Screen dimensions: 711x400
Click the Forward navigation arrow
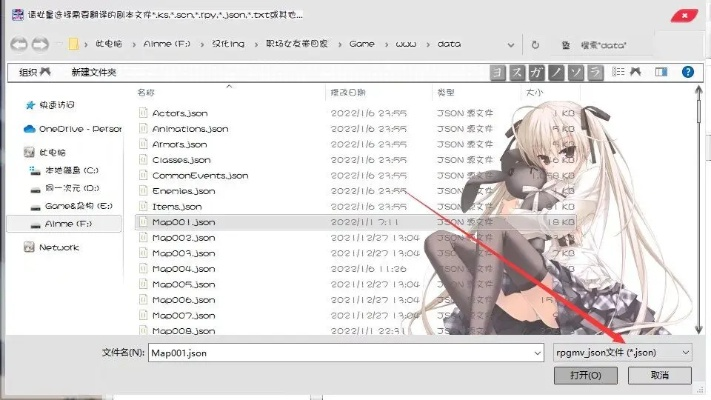click(40, 45)
